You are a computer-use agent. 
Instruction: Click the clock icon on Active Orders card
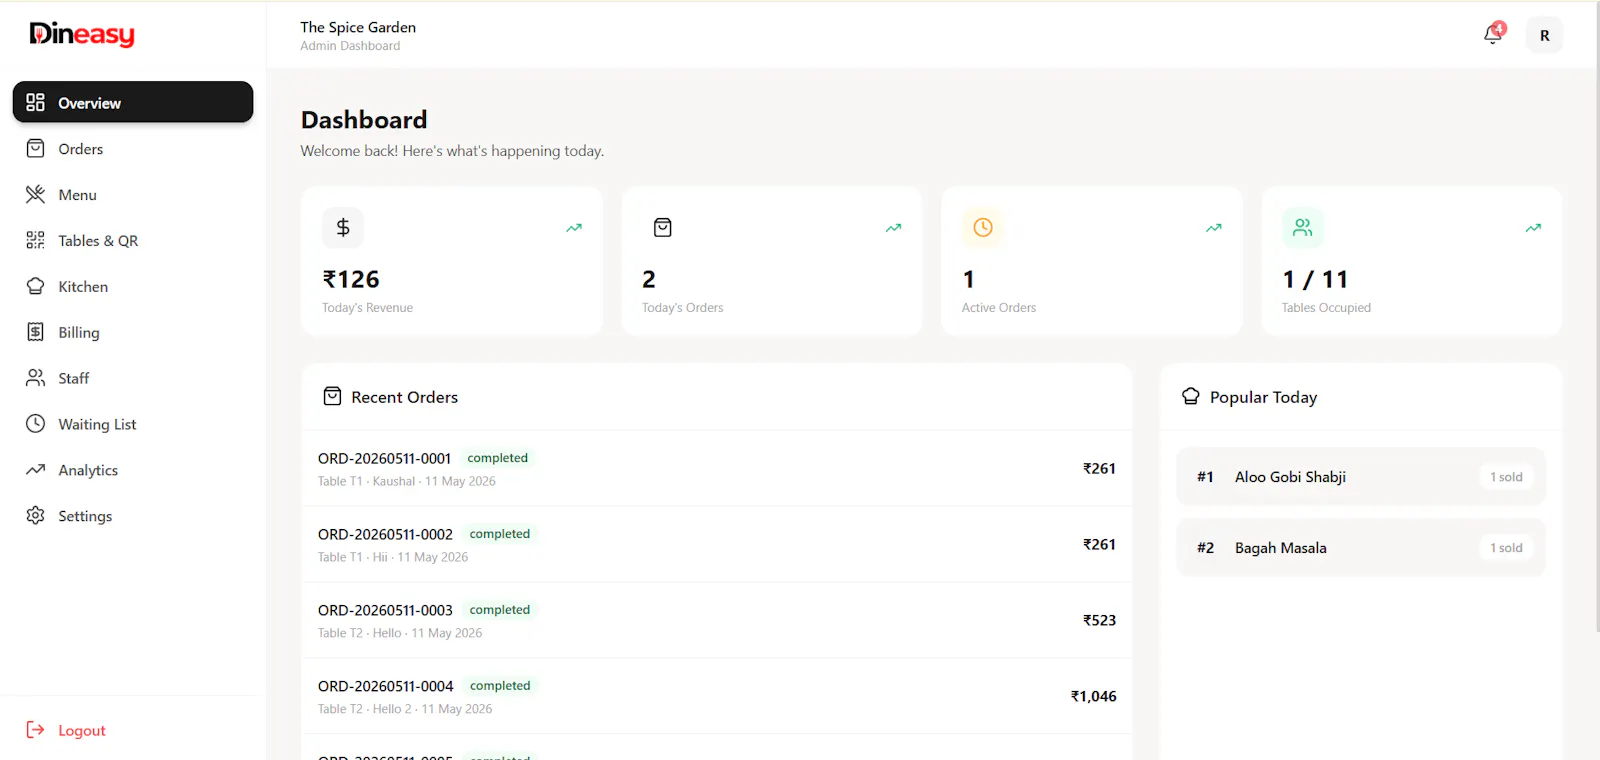click(983, 227)
